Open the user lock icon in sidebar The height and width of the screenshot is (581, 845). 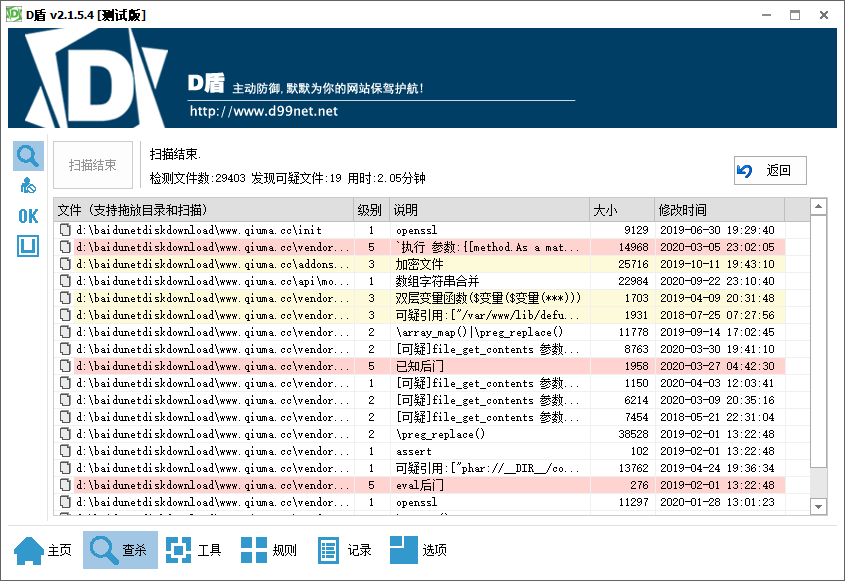[28, 186]
